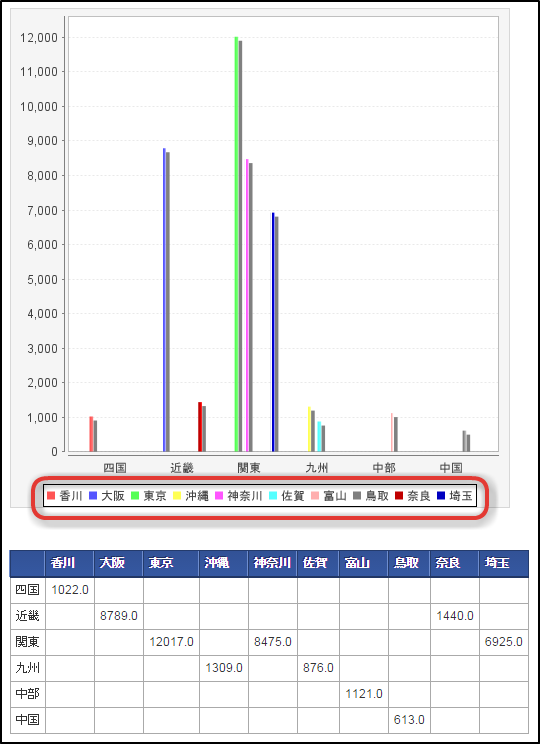Image resolution: width=540 pixels, height=744 pixels.
Task: Click the 中国 x-axis category label
Action: pyautogui.click(x=451, y=468)
